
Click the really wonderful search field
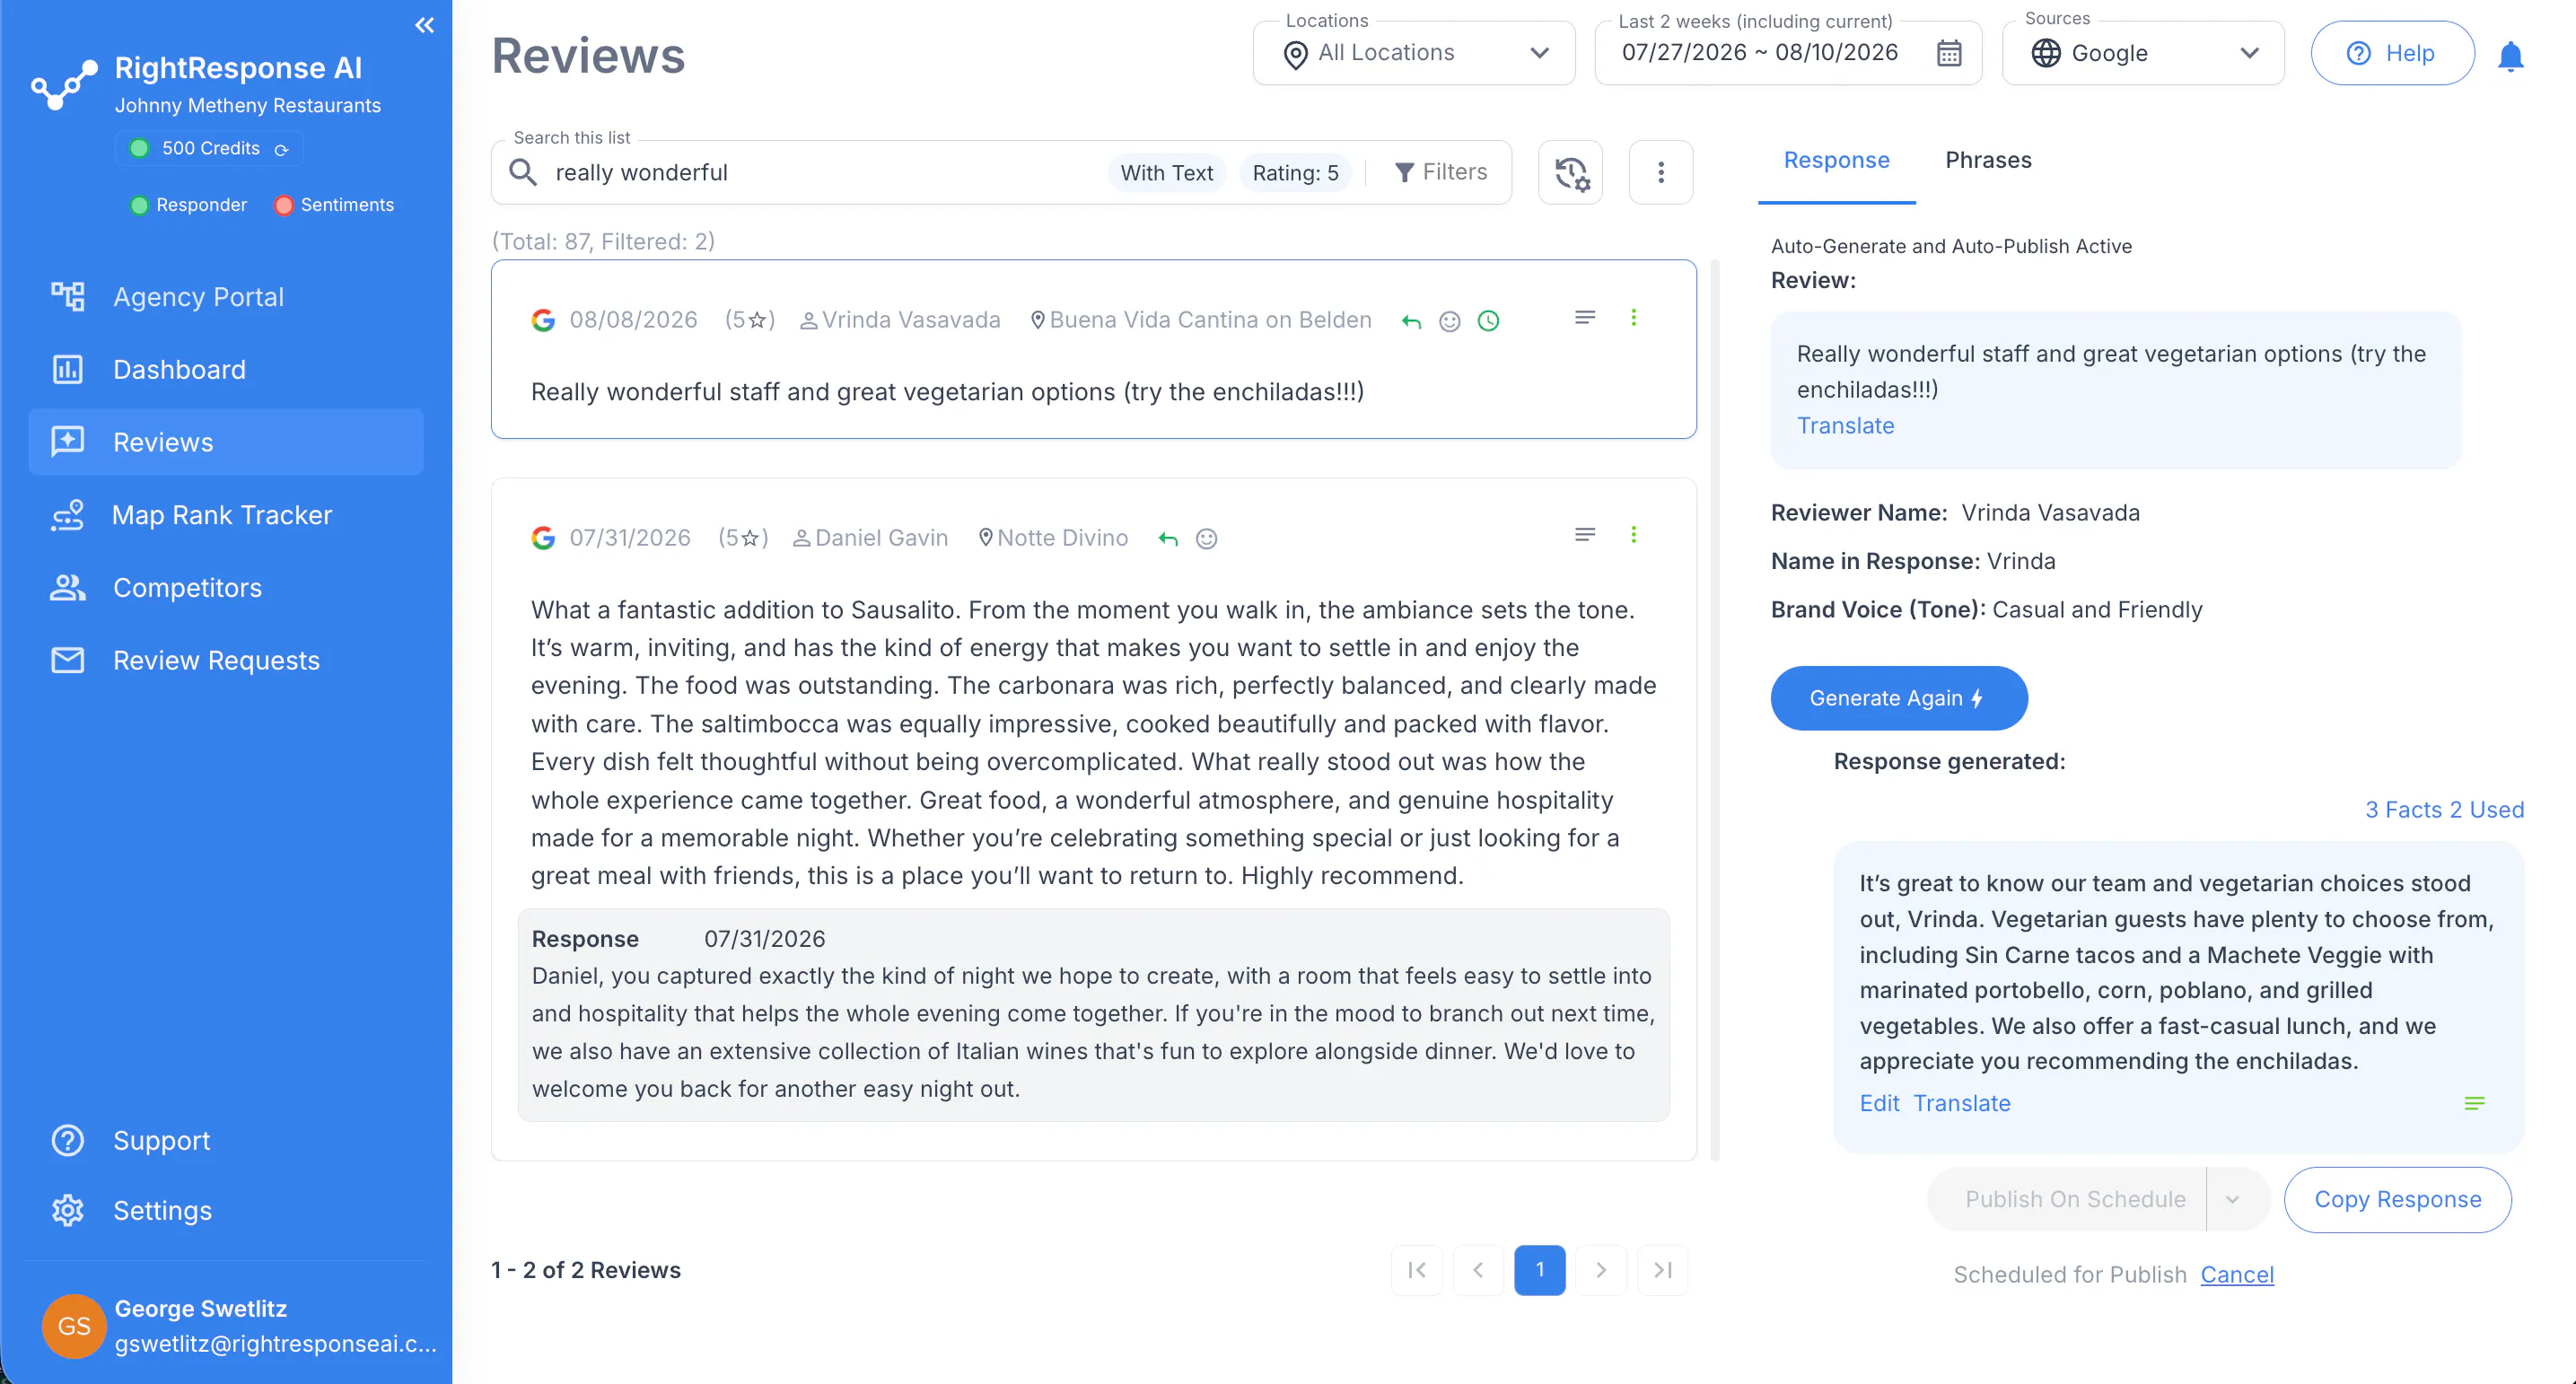[x=820, y=173]
